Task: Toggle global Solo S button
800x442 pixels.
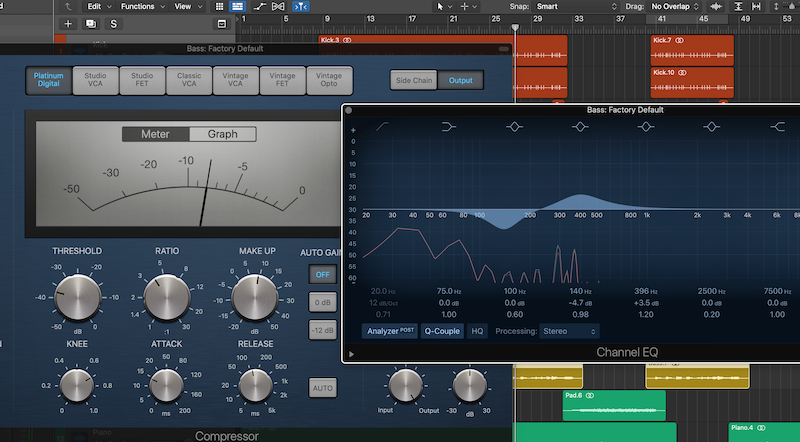Action: pyautogui.click(x=113, y=24)
